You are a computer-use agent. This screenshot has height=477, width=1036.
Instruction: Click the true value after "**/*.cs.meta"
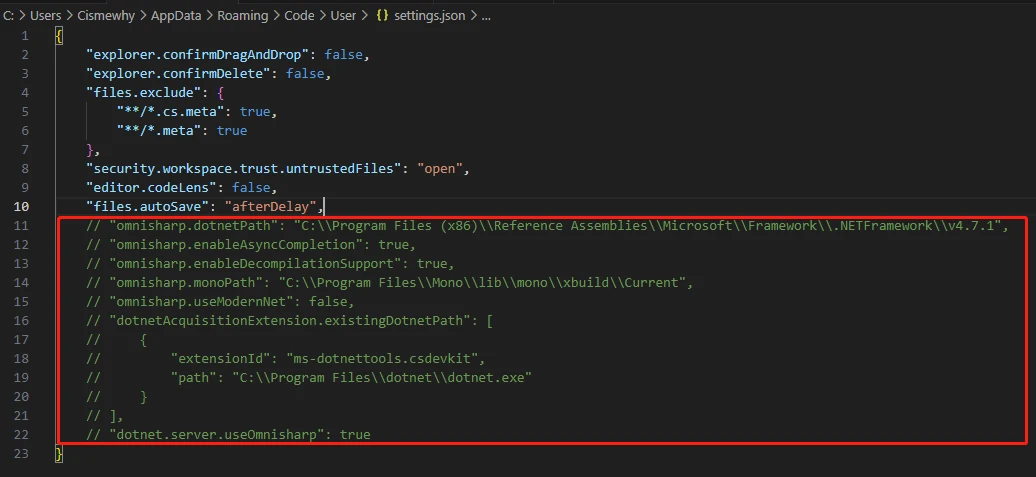tap(255, 112)
